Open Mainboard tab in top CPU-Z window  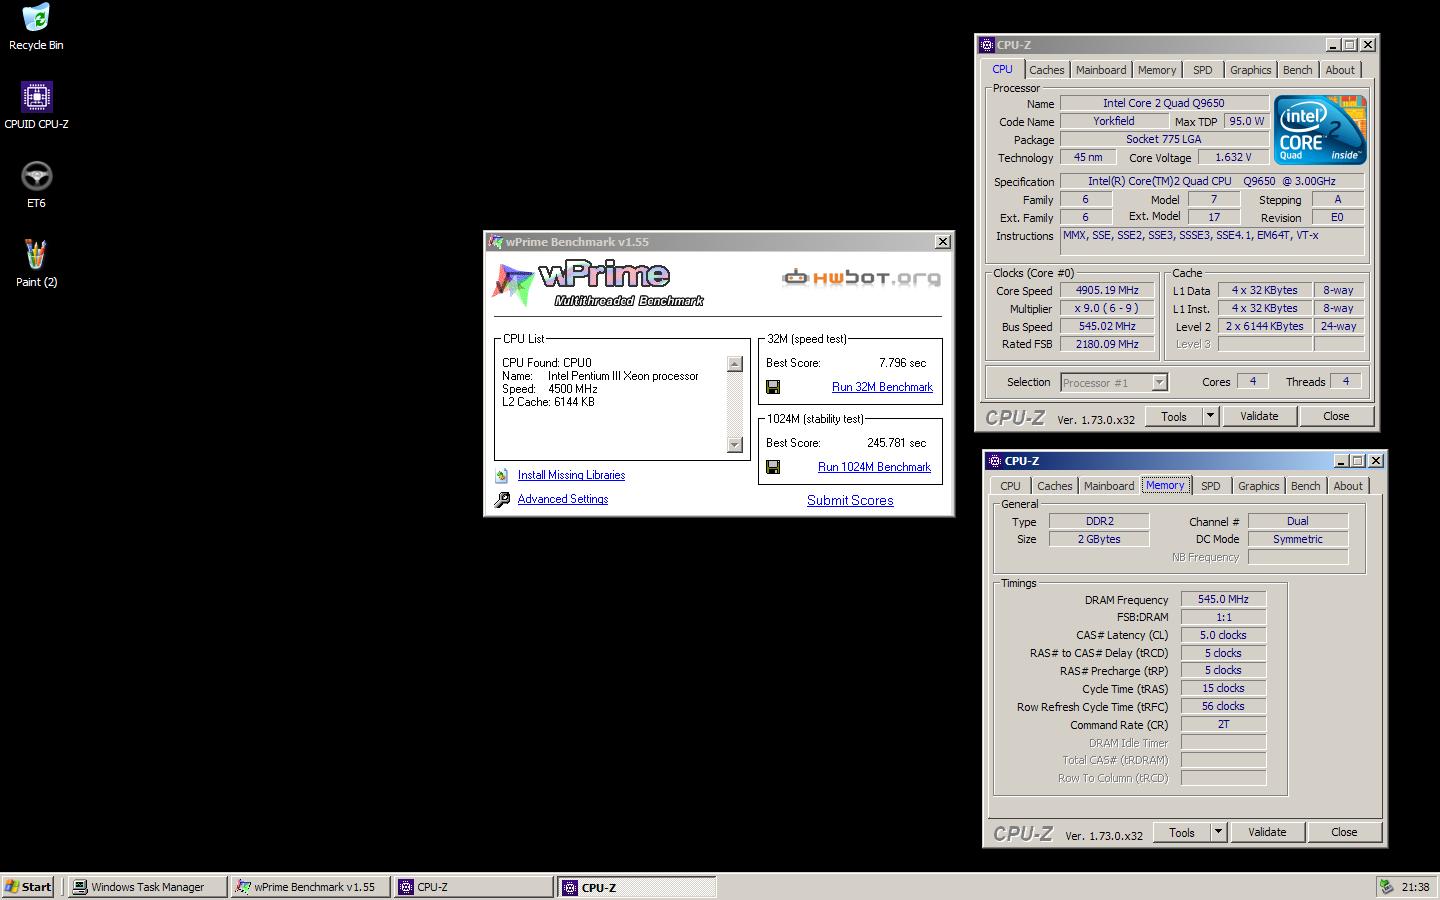click(x=1101, y=70)
